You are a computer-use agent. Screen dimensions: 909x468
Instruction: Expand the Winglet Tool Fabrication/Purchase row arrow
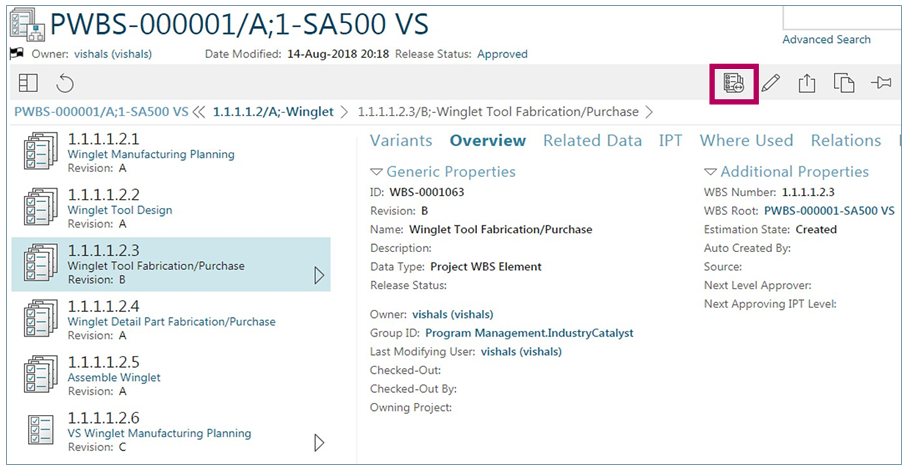(319, 275)
